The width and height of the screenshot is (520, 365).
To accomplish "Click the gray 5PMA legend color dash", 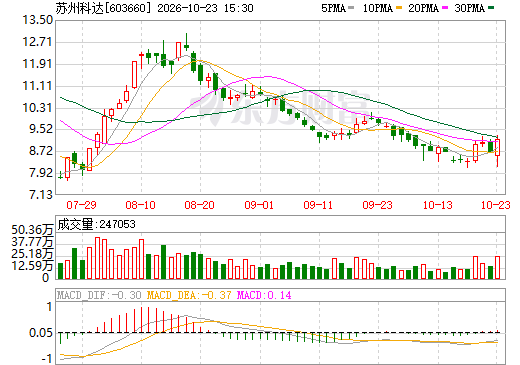I will pyautogui.click(x=351, y=7).
